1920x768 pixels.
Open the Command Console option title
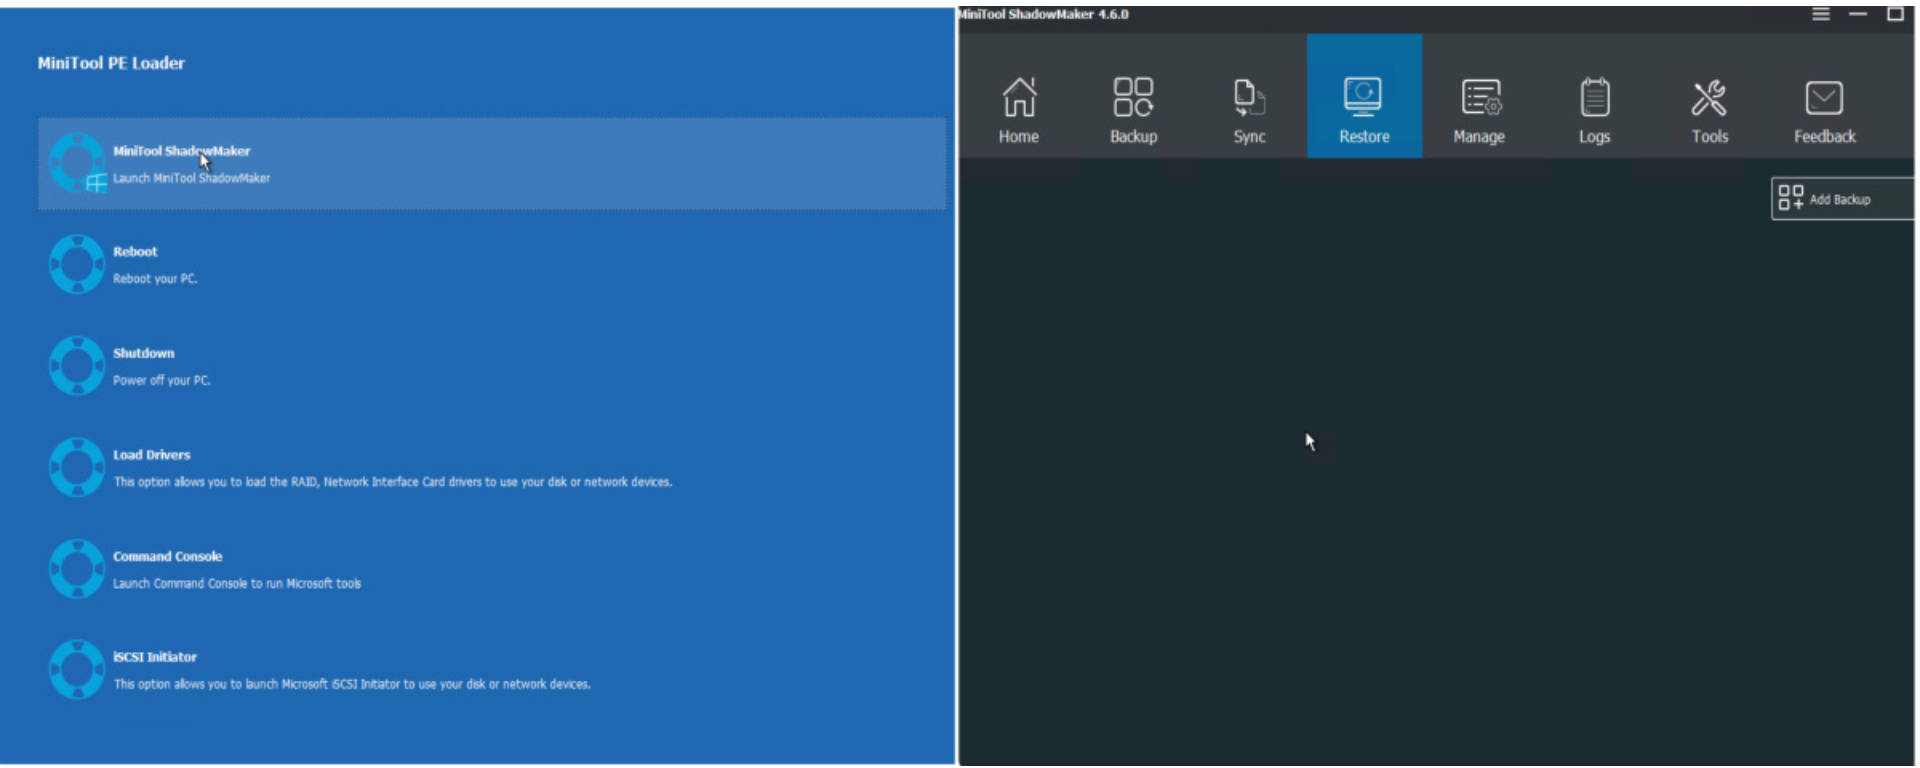coord(167,556)
